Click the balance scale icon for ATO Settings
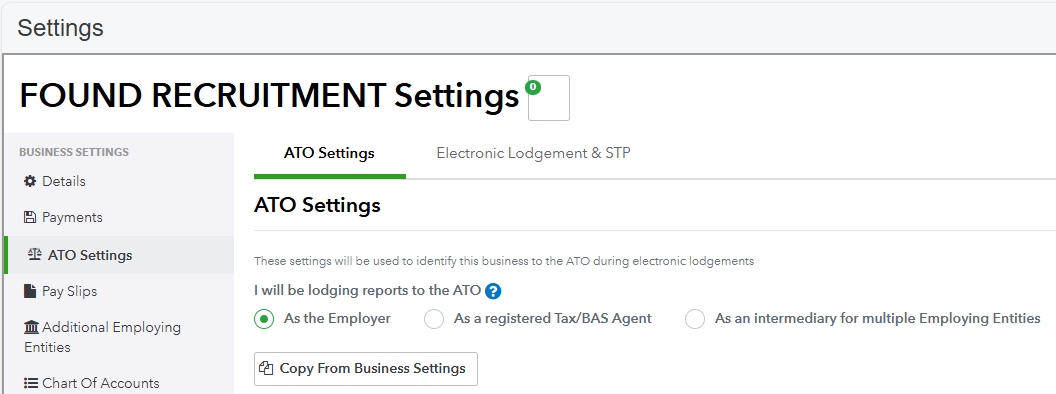Screen dimensions: 1056x394 tap(35, 255)
